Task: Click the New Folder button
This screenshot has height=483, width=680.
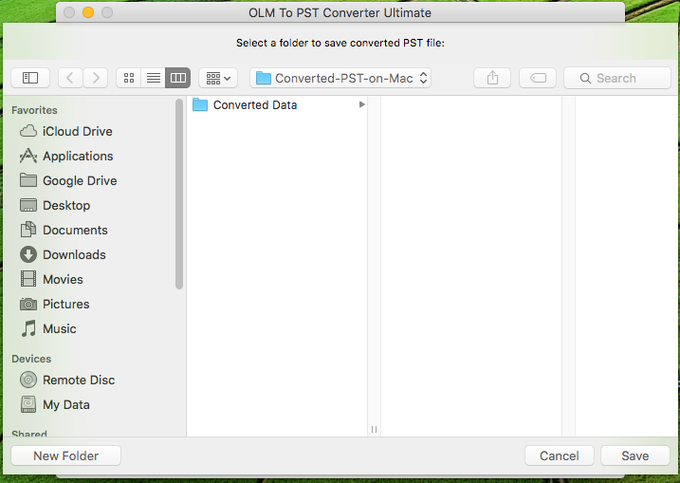Action: point(66,456)
